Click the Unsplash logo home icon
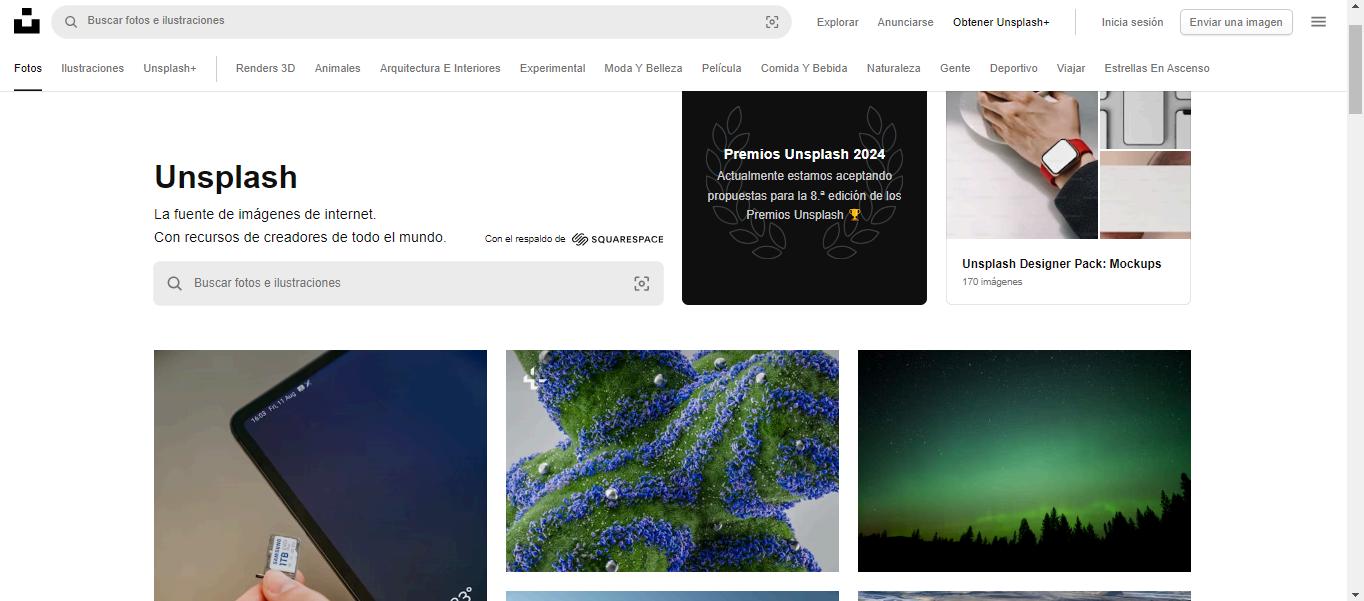This screenshot has height=601, width=1364. click(27, 21)
